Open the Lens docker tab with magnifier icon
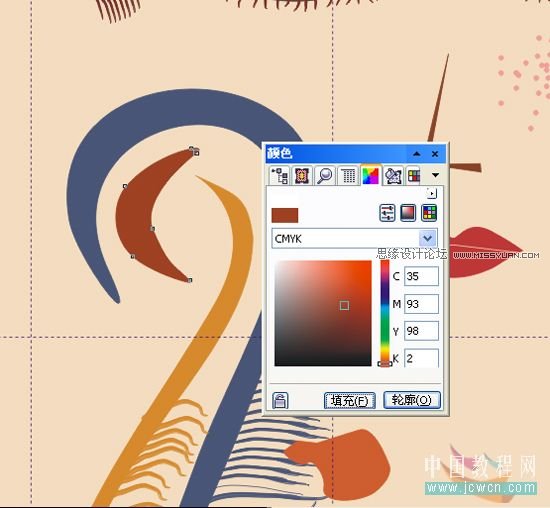The image size is (550, 508). (325, 175)
